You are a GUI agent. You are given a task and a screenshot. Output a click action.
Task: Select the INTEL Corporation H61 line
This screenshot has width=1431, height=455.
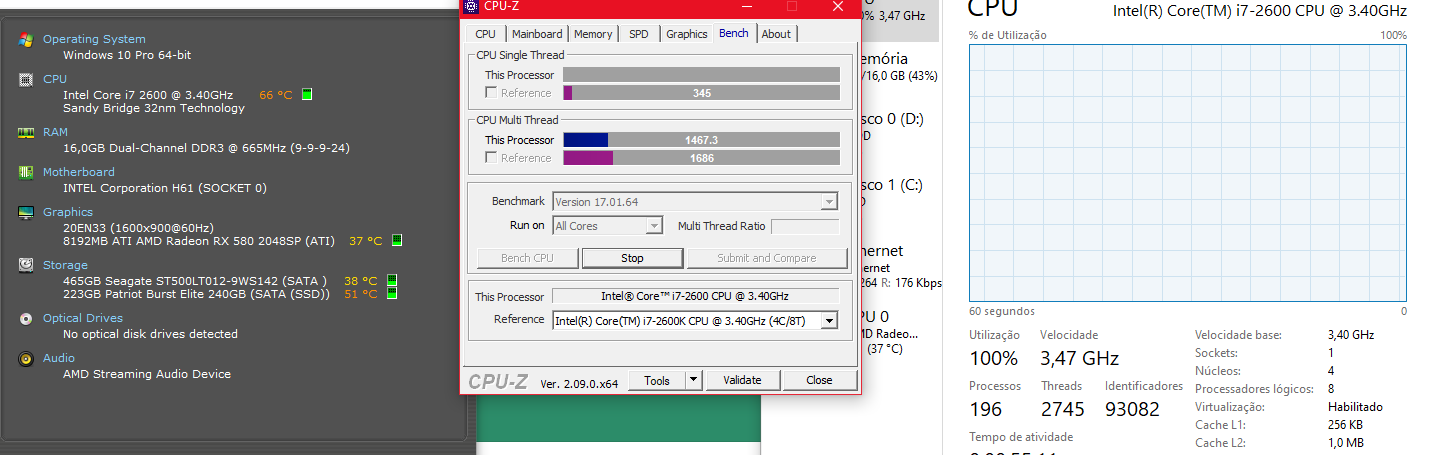click(x=165, y=188)
